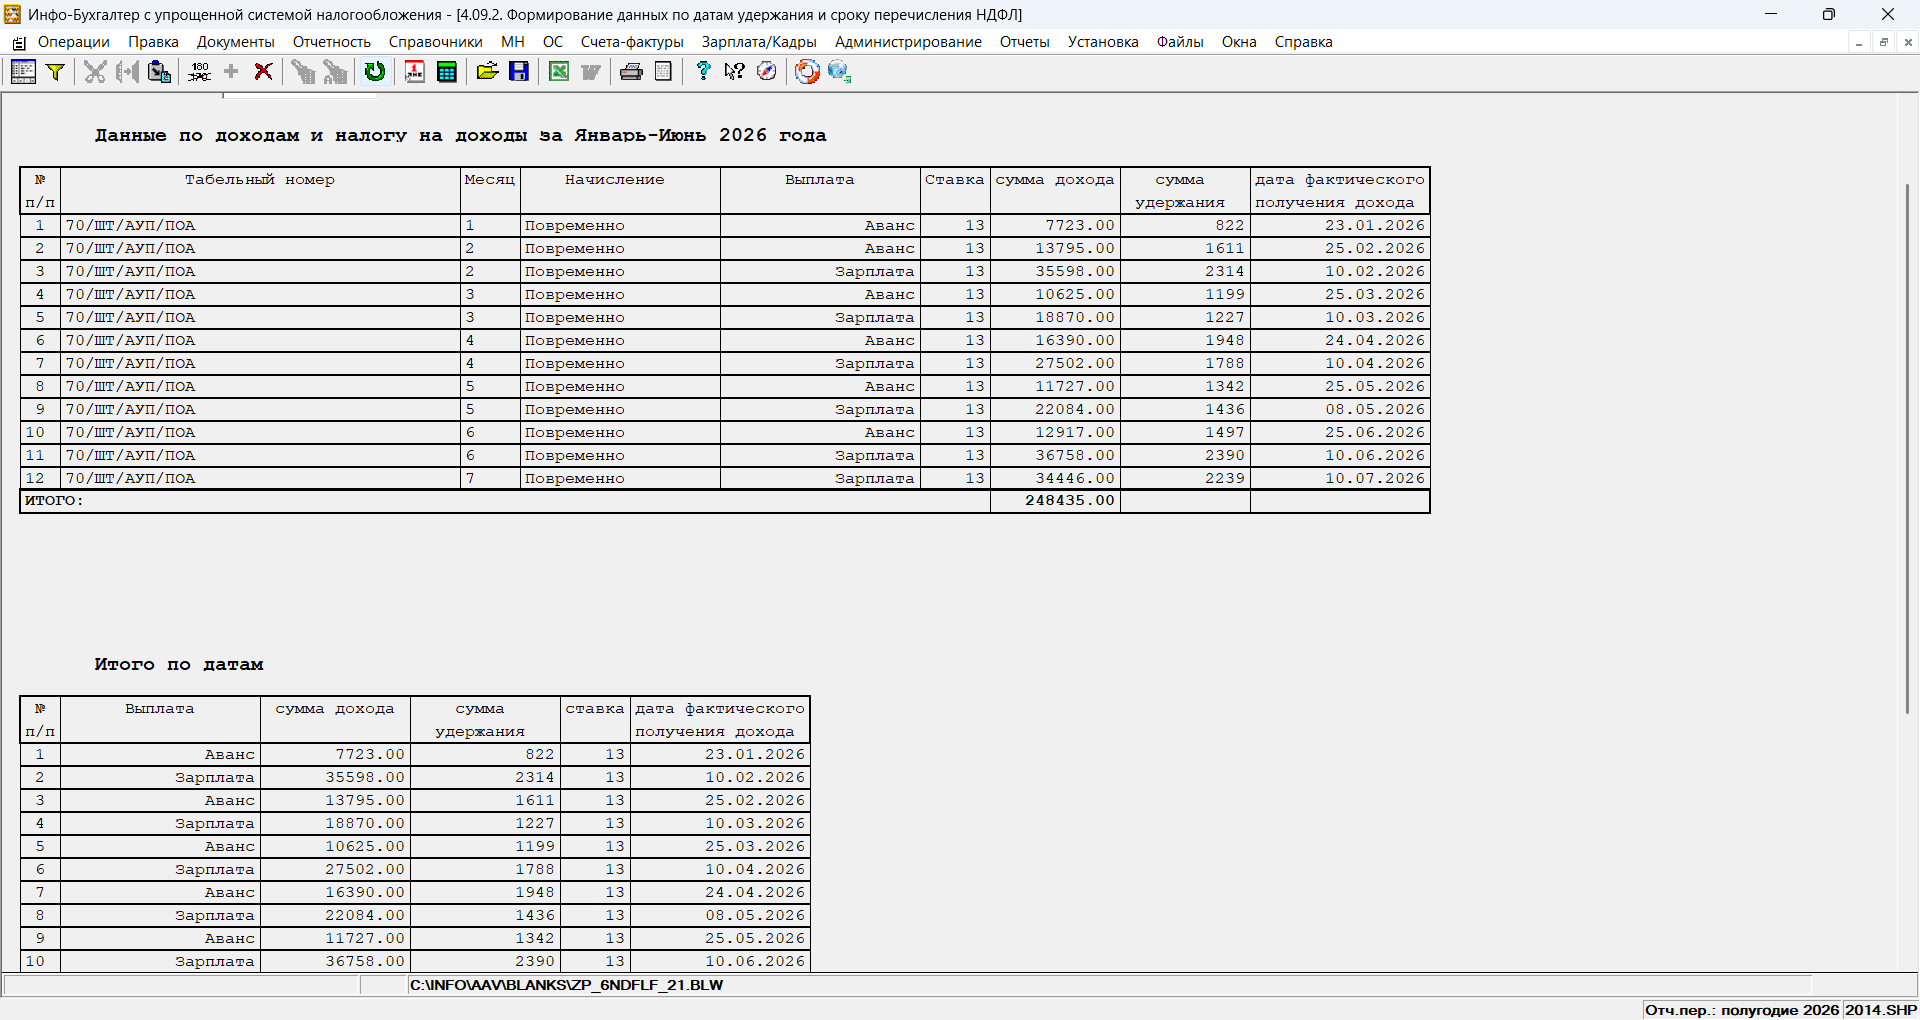
Task: Click the inner document minimize button
Action: (1859, 42)
